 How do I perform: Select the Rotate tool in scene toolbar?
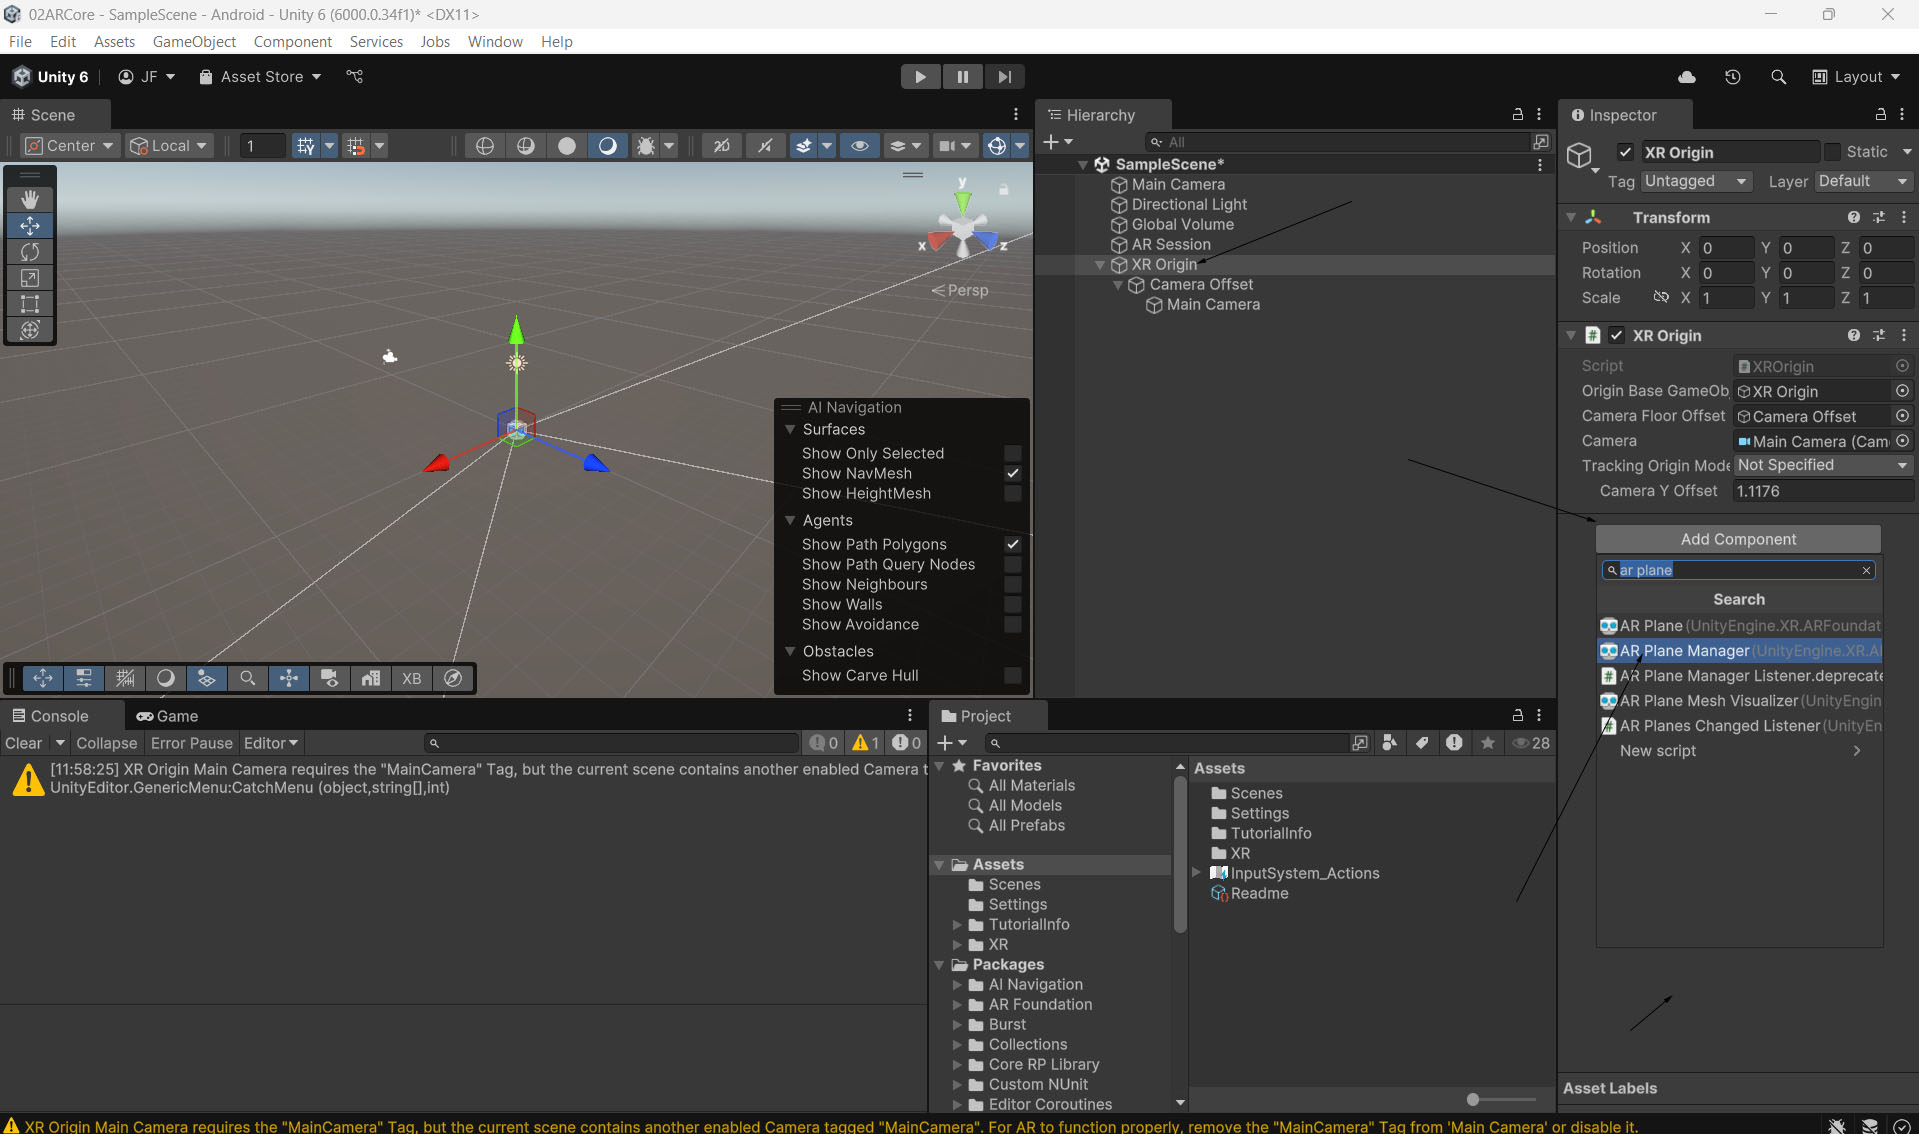pyautogui.click(x=30, y=252)
